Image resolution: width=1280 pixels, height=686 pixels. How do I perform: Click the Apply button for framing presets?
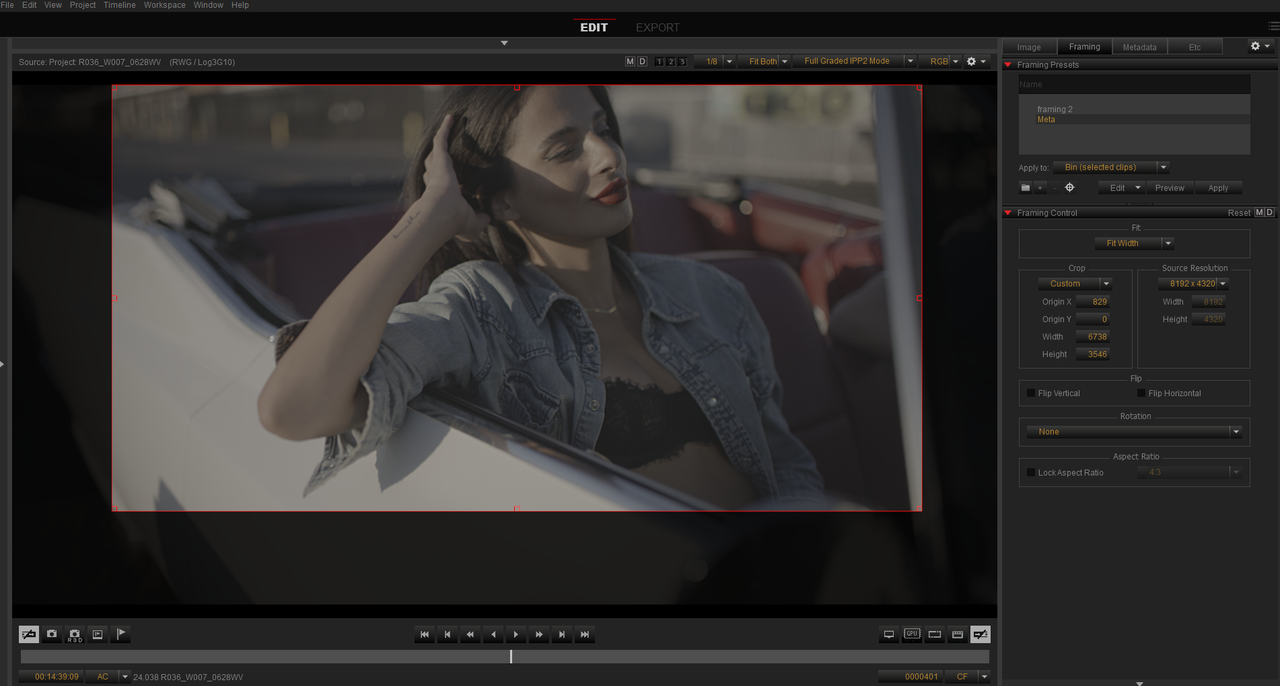pyautogui.click(x=1218, y=188)
